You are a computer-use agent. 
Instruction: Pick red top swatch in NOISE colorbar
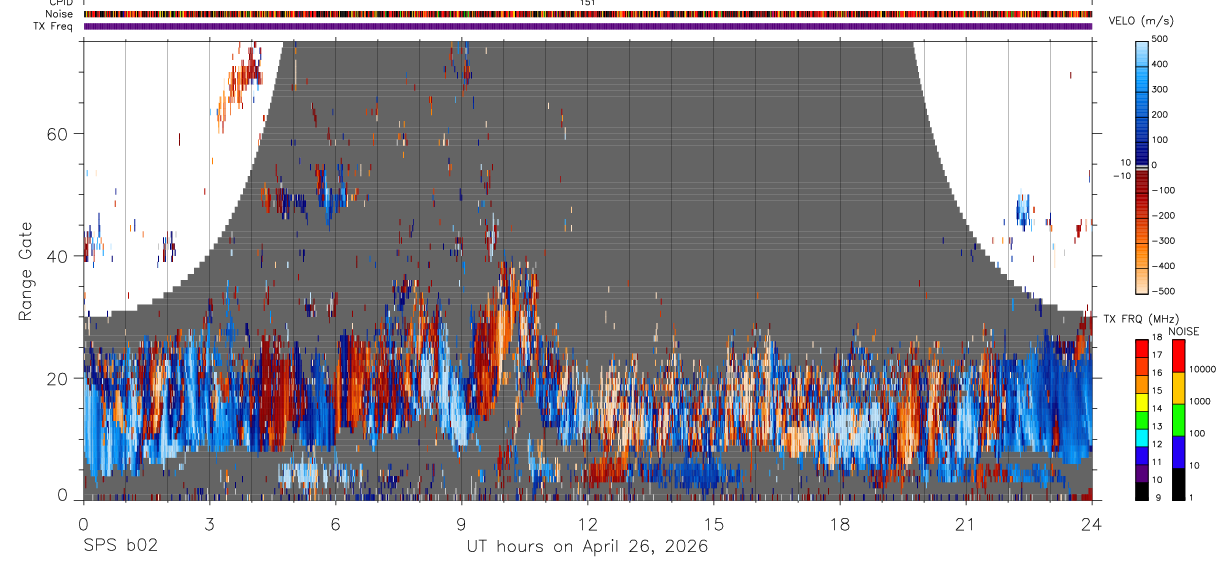(1178, 355)
